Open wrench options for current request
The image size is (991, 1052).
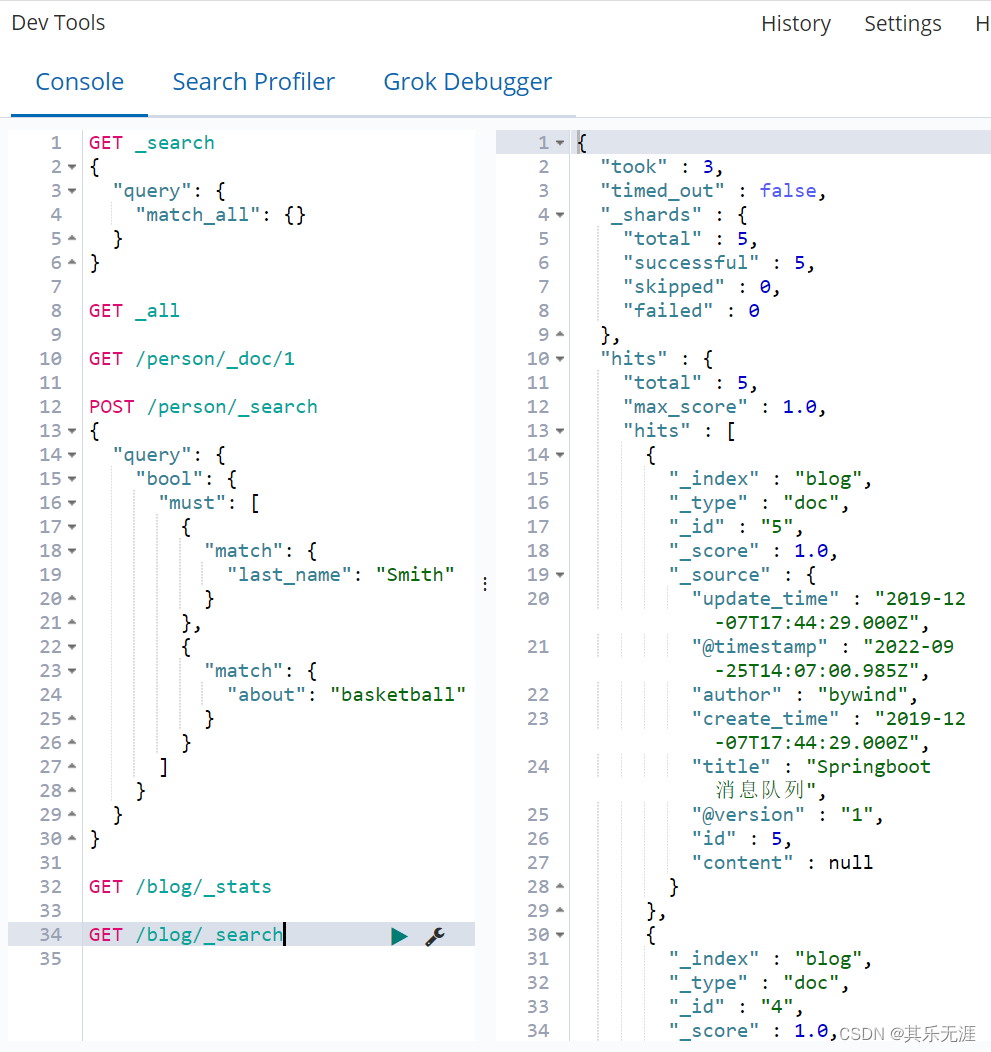tap(435, 935)
